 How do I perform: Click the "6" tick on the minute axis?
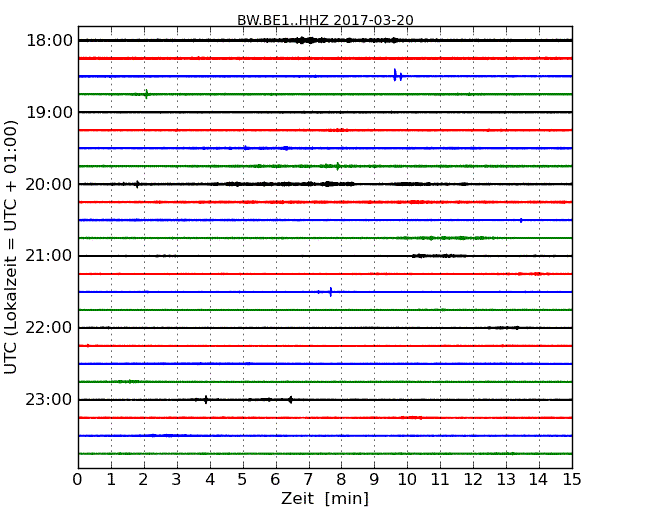tap(275, 479)
